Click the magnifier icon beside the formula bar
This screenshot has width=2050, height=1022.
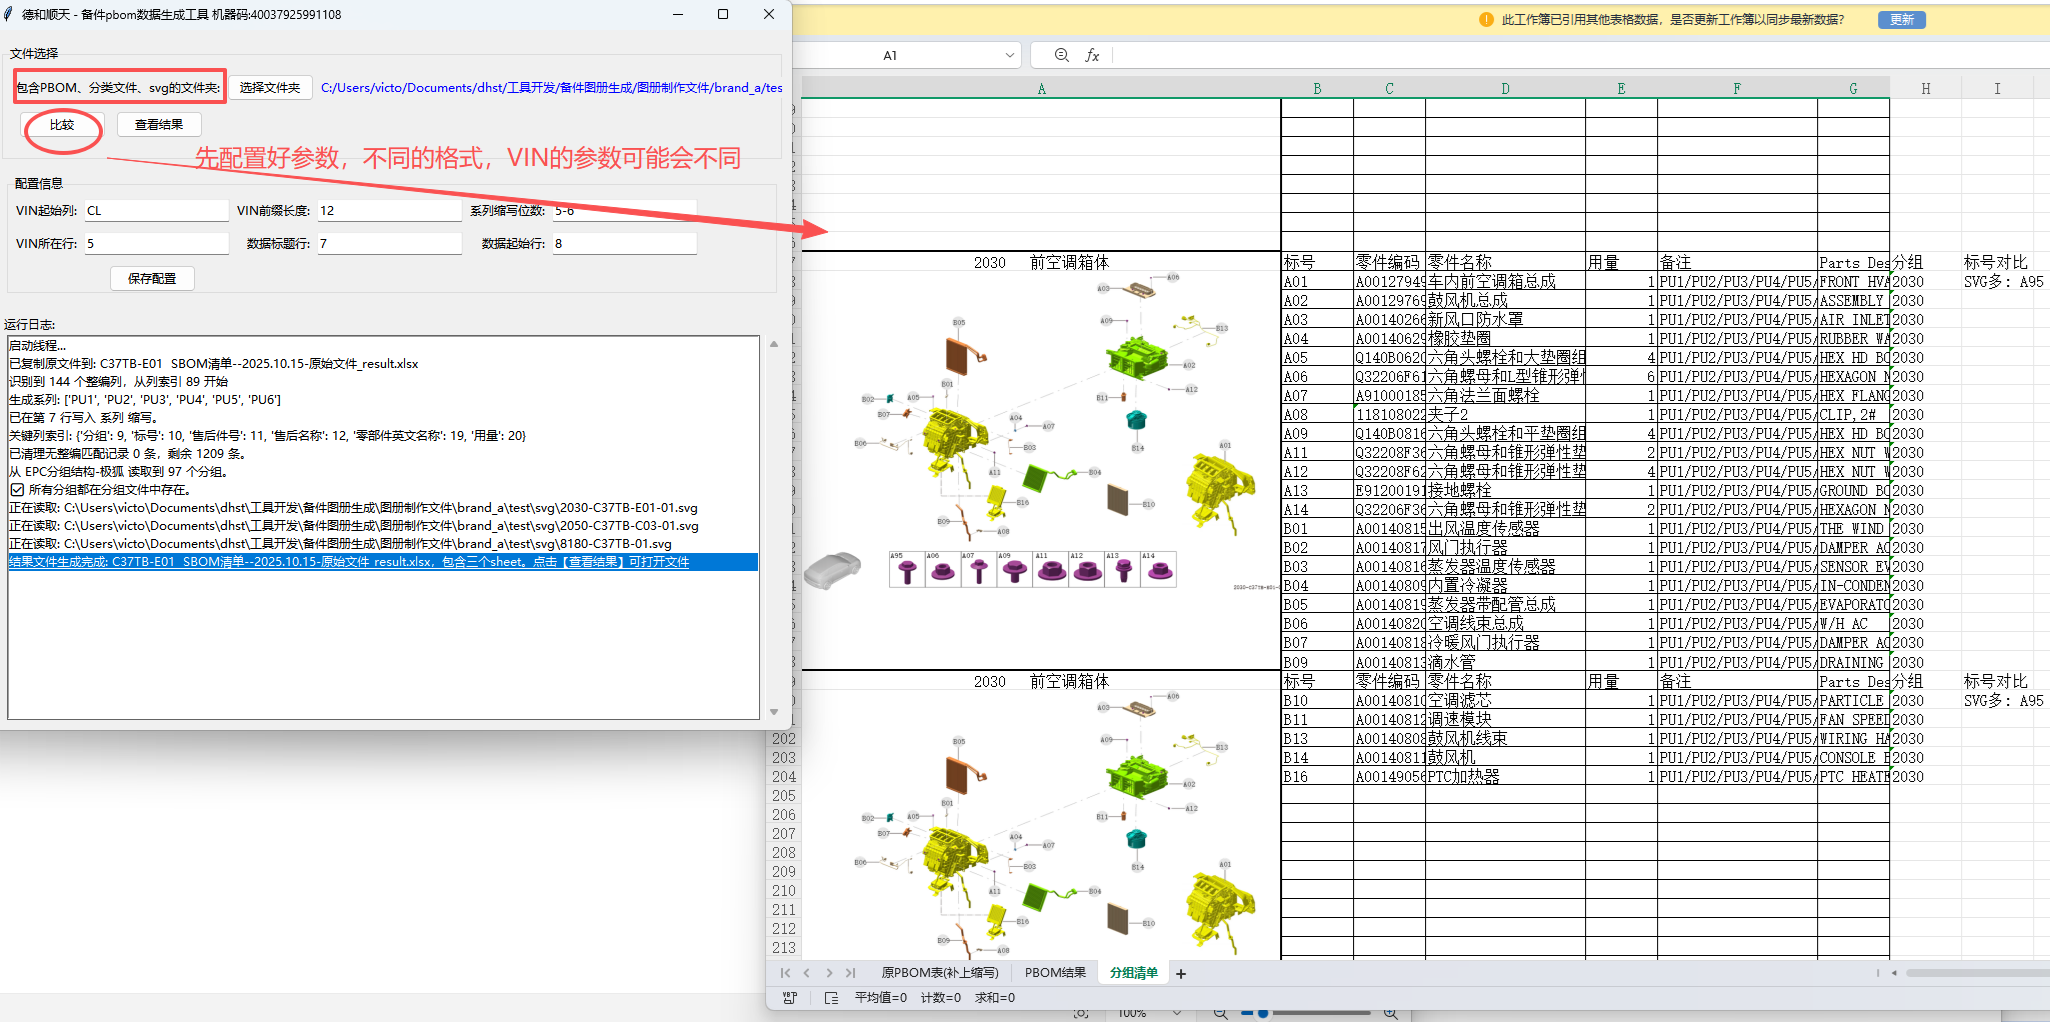pos(1061,56)
